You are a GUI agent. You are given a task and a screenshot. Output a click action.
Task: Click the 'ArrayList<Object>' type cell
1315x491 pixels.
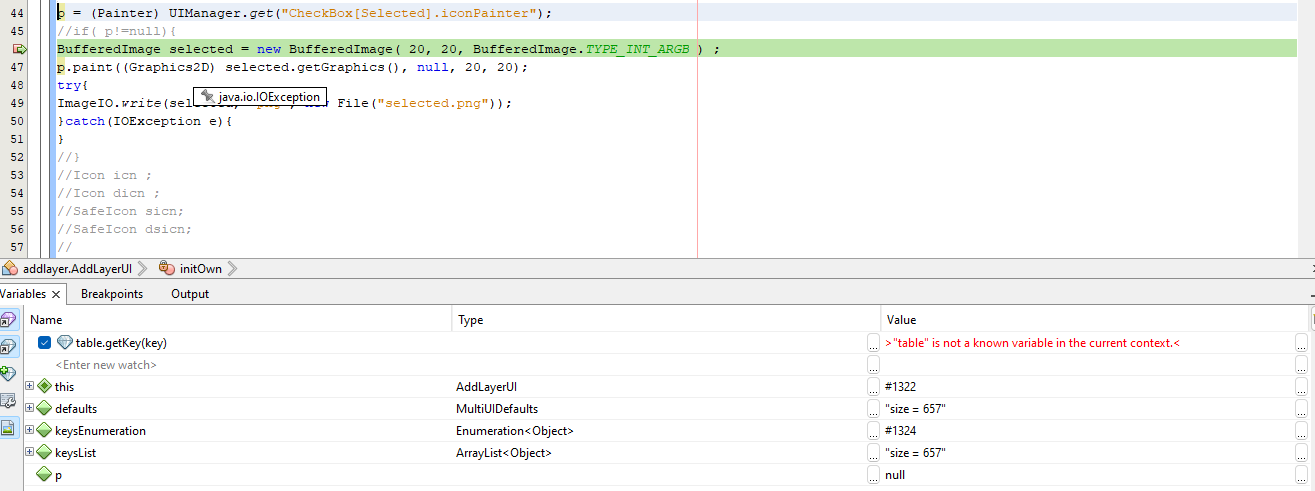504,453
